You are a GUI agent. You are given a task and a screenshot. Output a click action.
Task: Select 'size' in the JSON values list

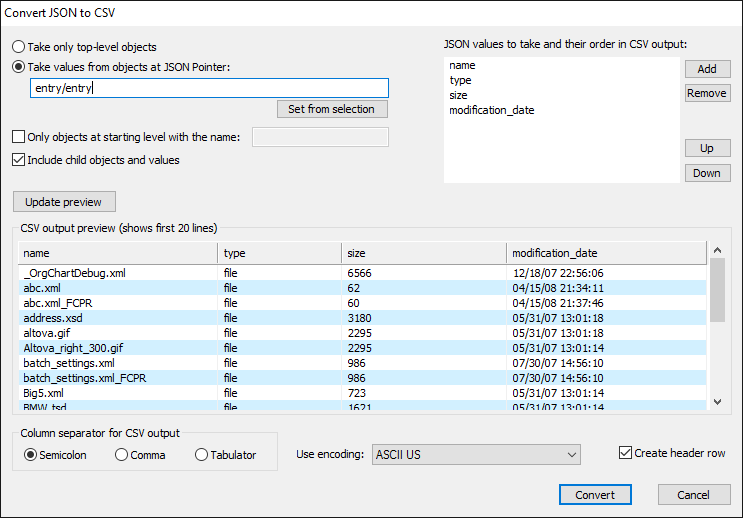click(x=458, y=95)
